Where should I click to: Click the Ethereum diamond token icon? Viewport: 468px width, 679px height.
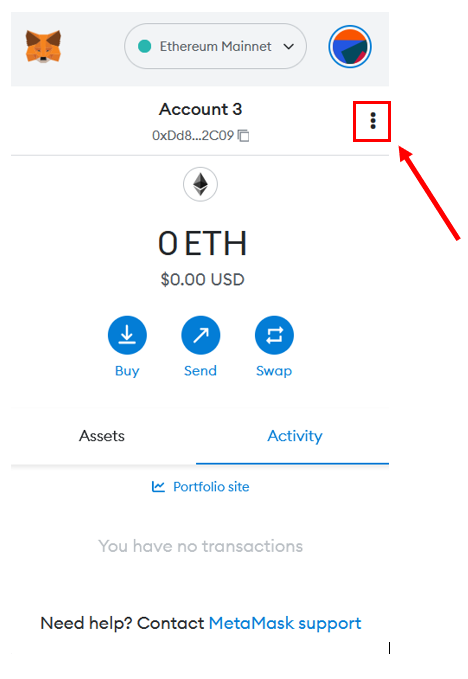click(200, 184)
